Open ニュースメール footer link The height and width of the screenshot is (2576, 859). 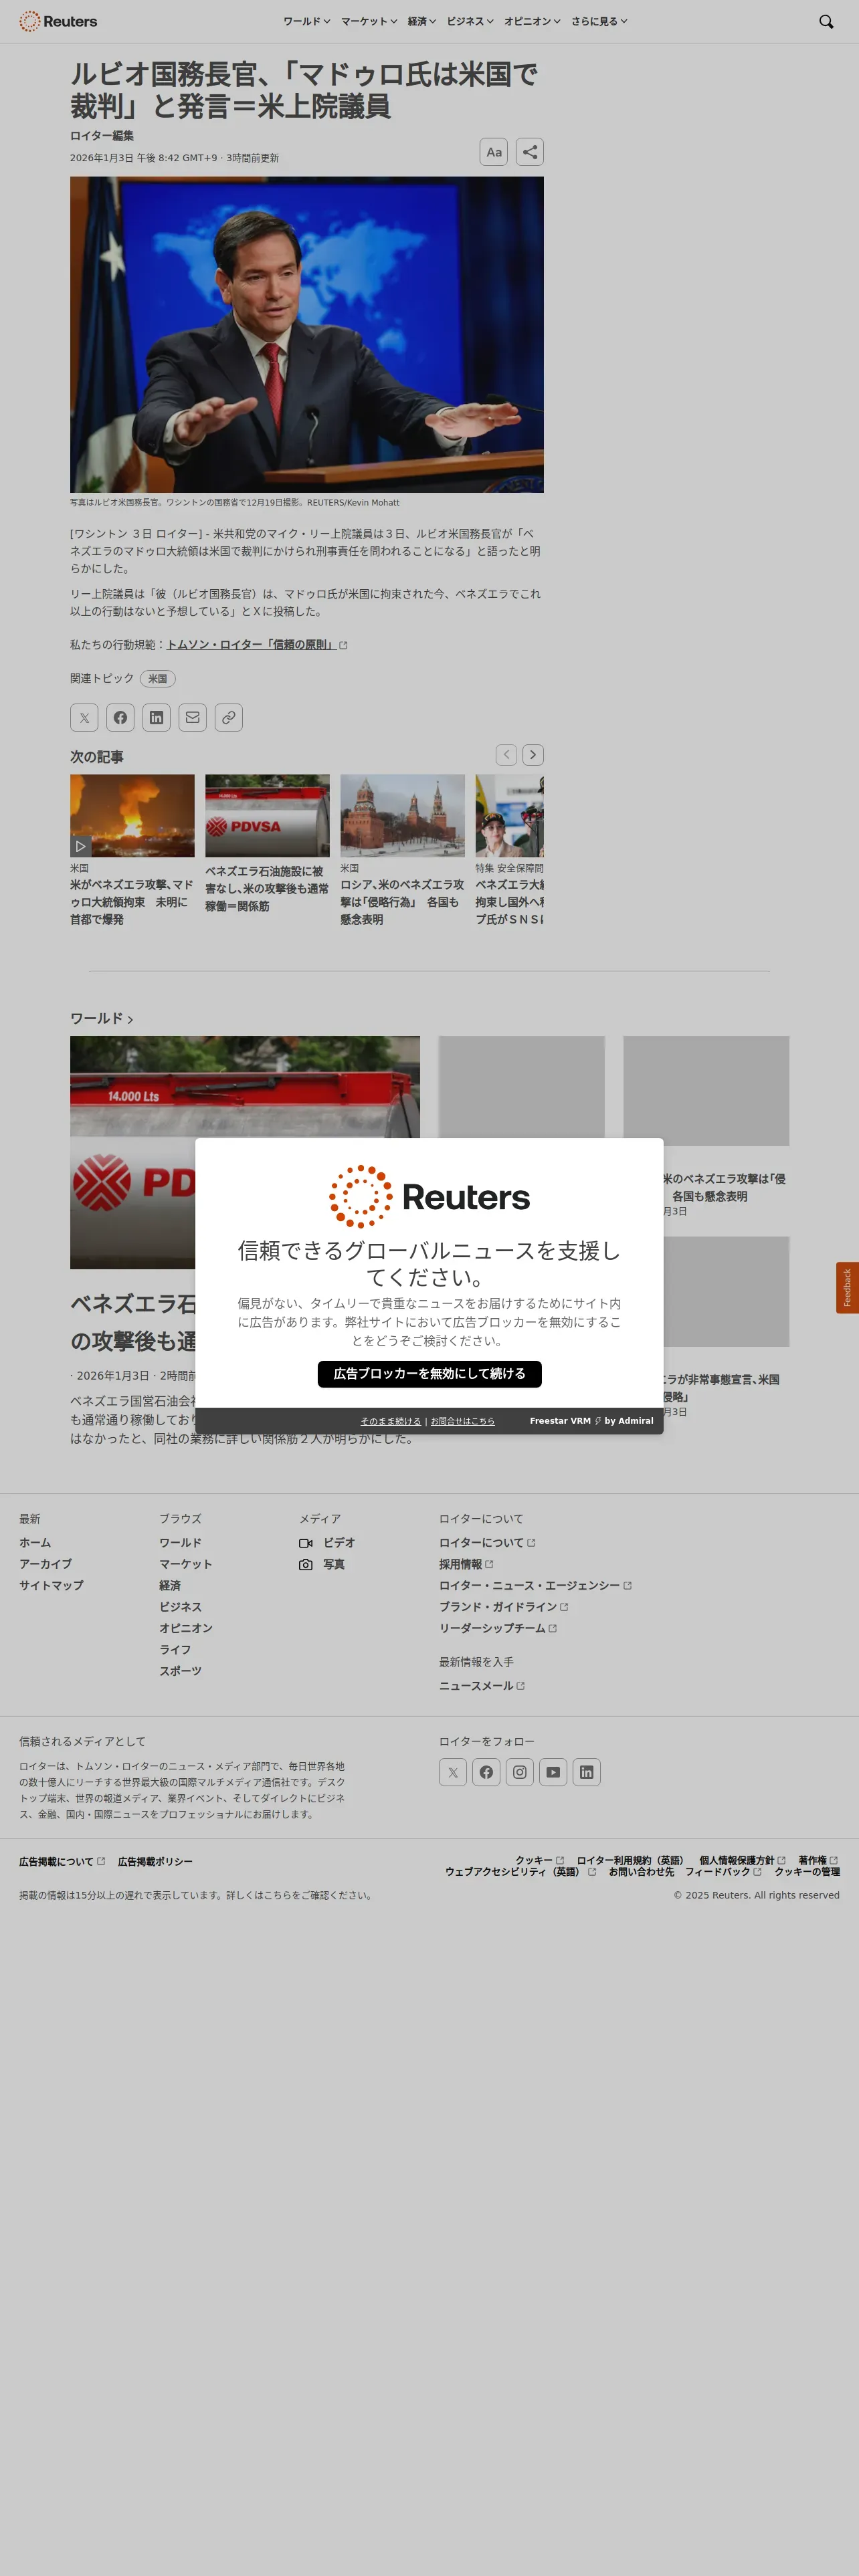tap(482, 1686)
